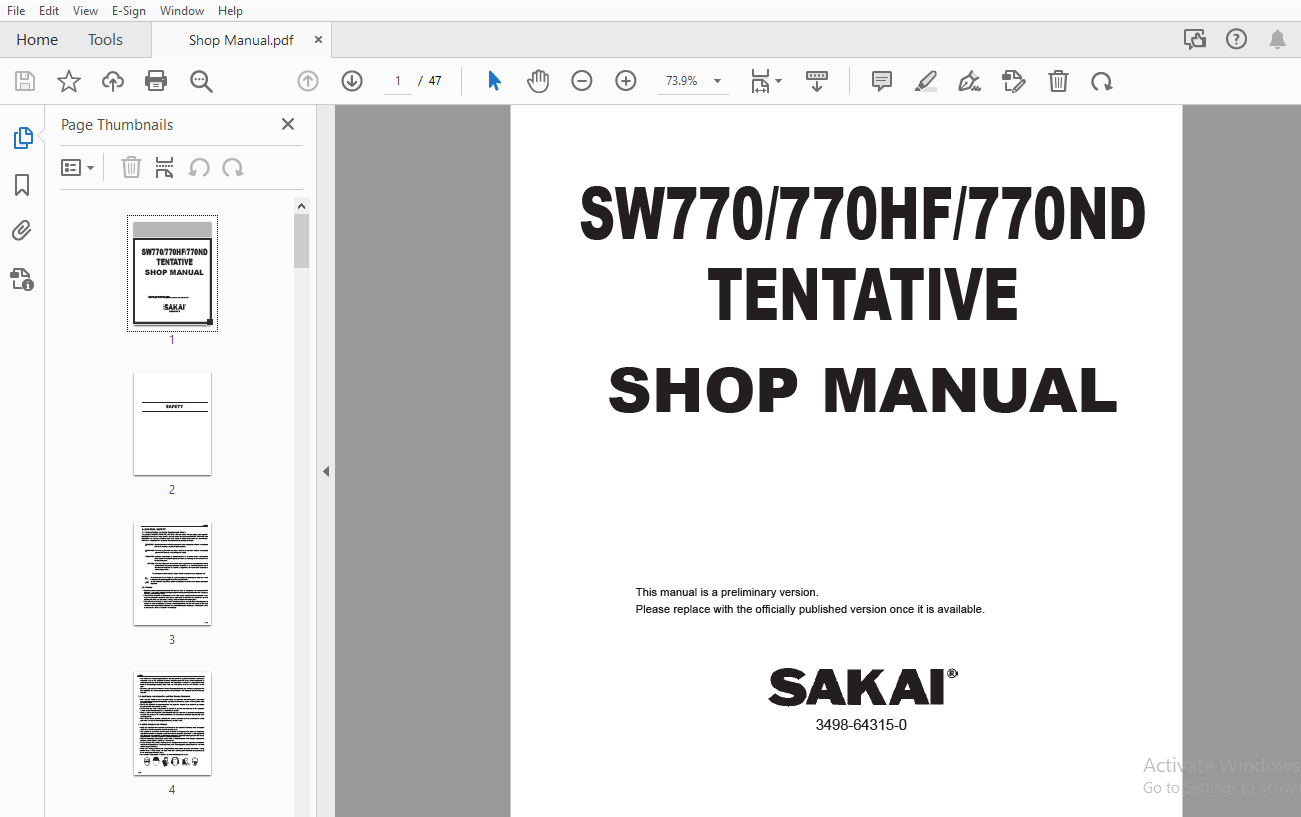Viewport: 1301px width, 817px height.
Task: Switch to the Home tab
Action: tap(37, 40)
